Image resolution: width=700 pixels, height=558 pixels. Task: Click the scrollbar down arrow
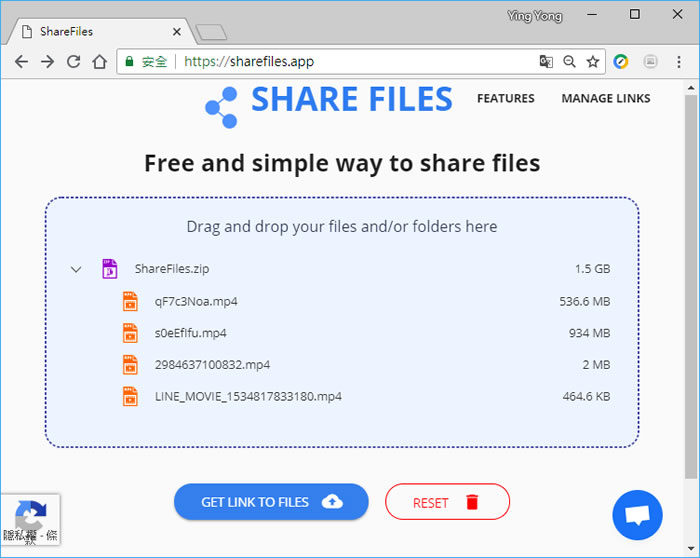tap(691, 549)
